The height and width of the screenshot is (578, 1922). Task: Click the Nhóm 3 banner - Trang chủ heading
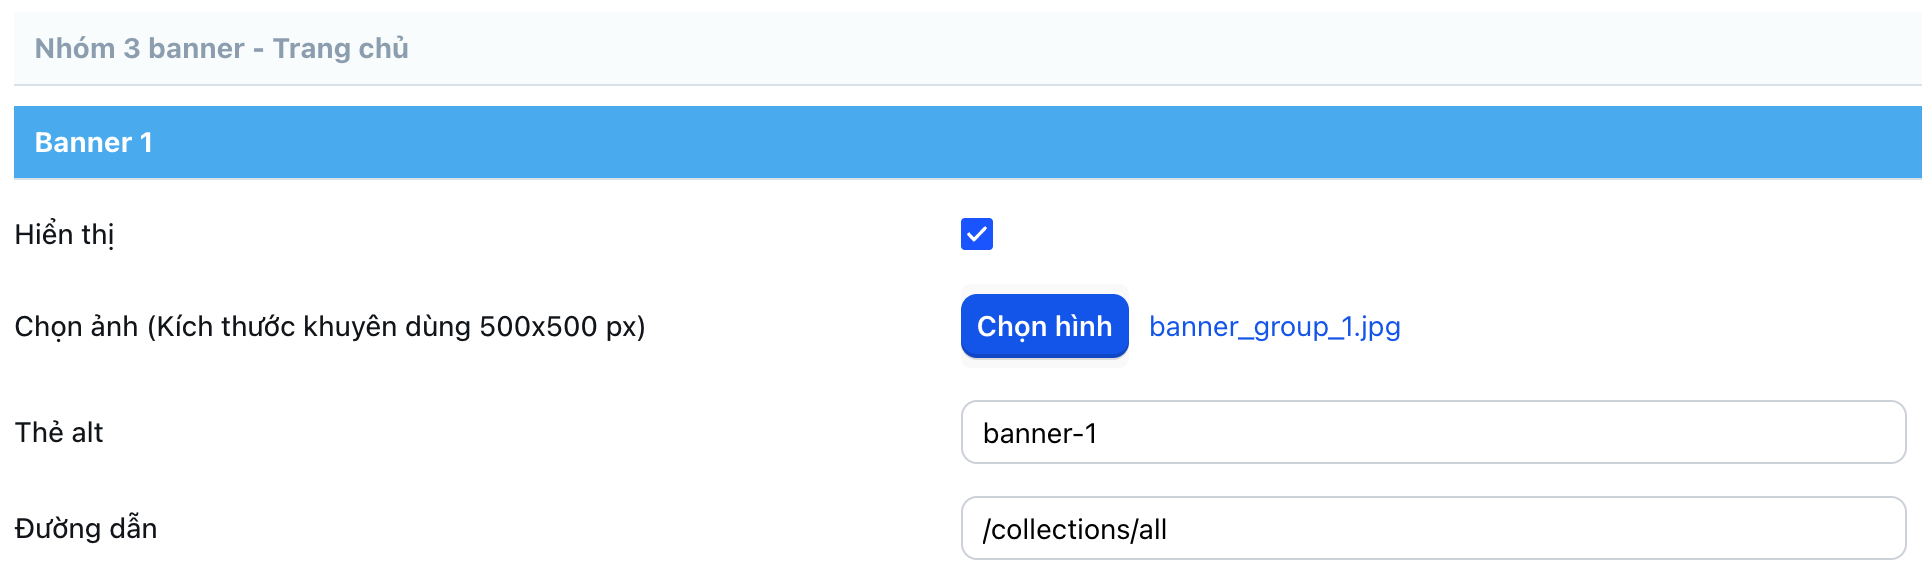(221, 48)
